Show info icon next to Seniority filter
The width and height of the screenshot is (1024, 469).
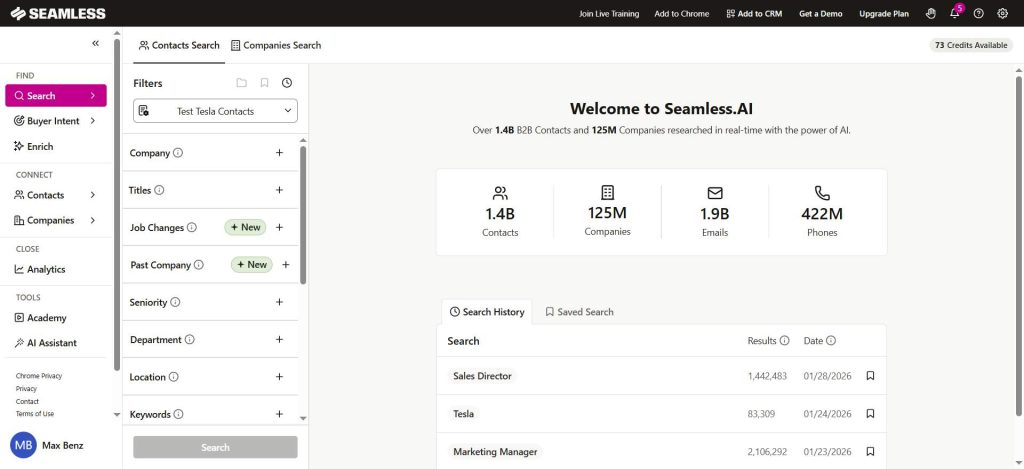pyautogui.click(x=175, y=302)
